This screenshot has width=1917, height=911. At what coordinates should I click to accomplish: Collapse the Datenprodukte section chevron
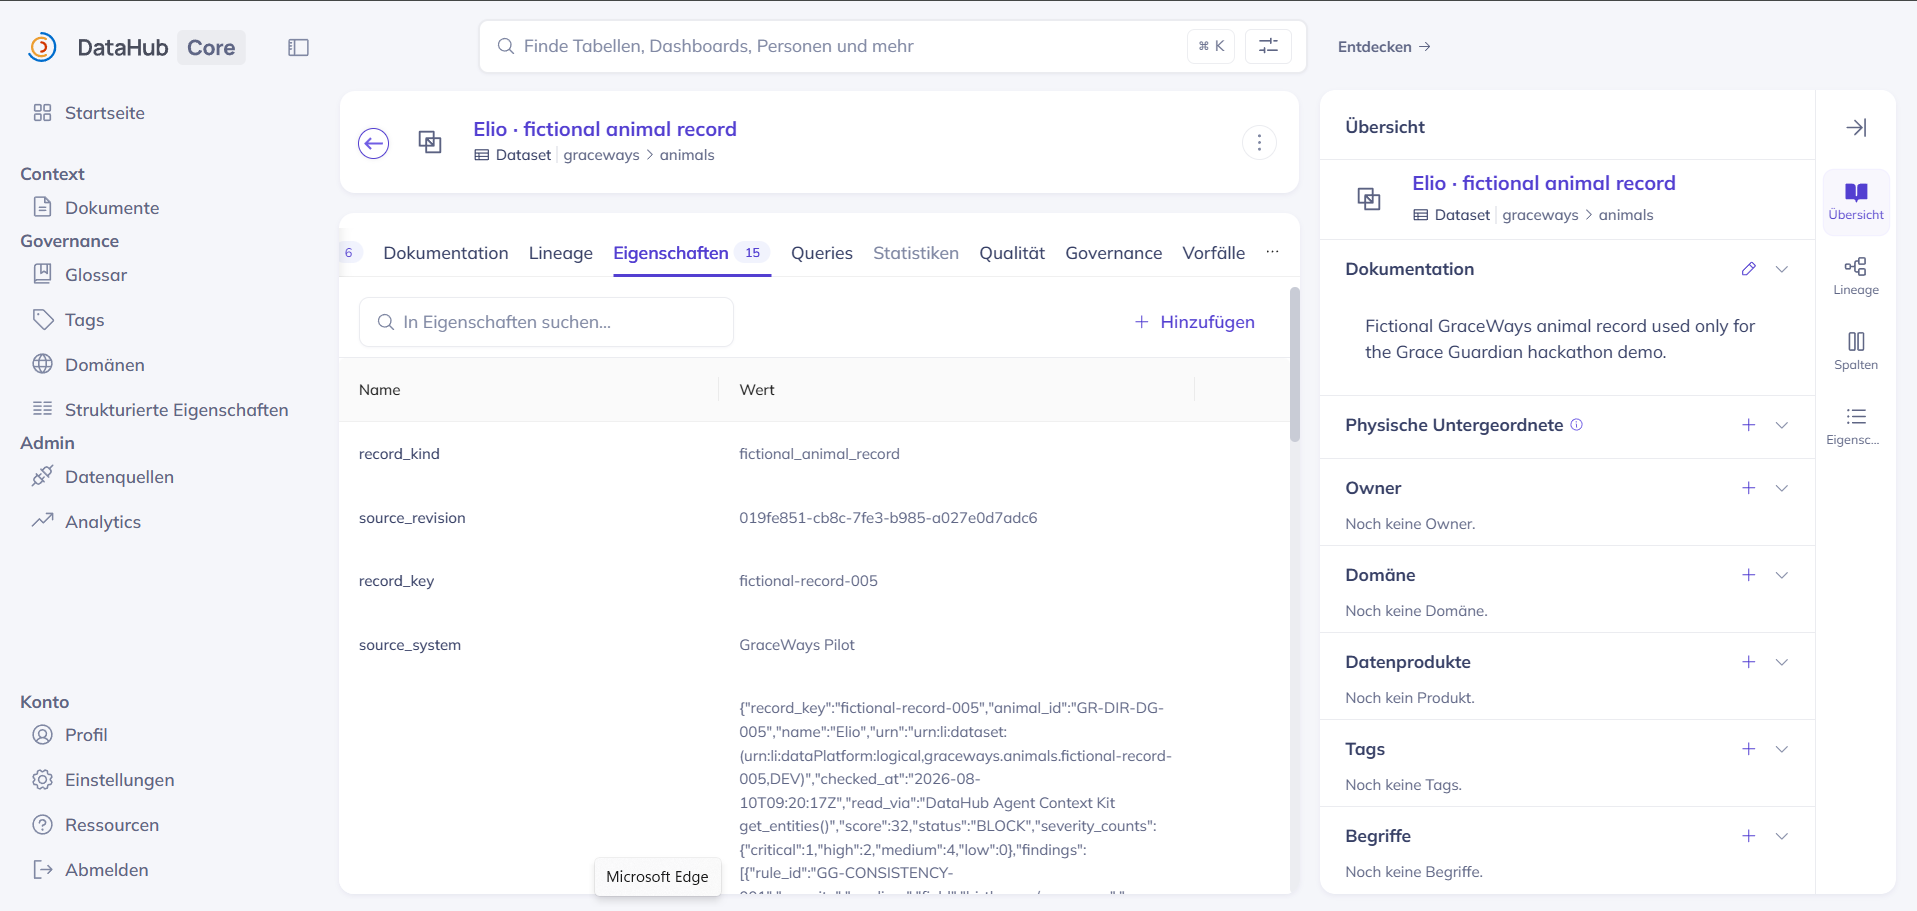[1782, 662]
